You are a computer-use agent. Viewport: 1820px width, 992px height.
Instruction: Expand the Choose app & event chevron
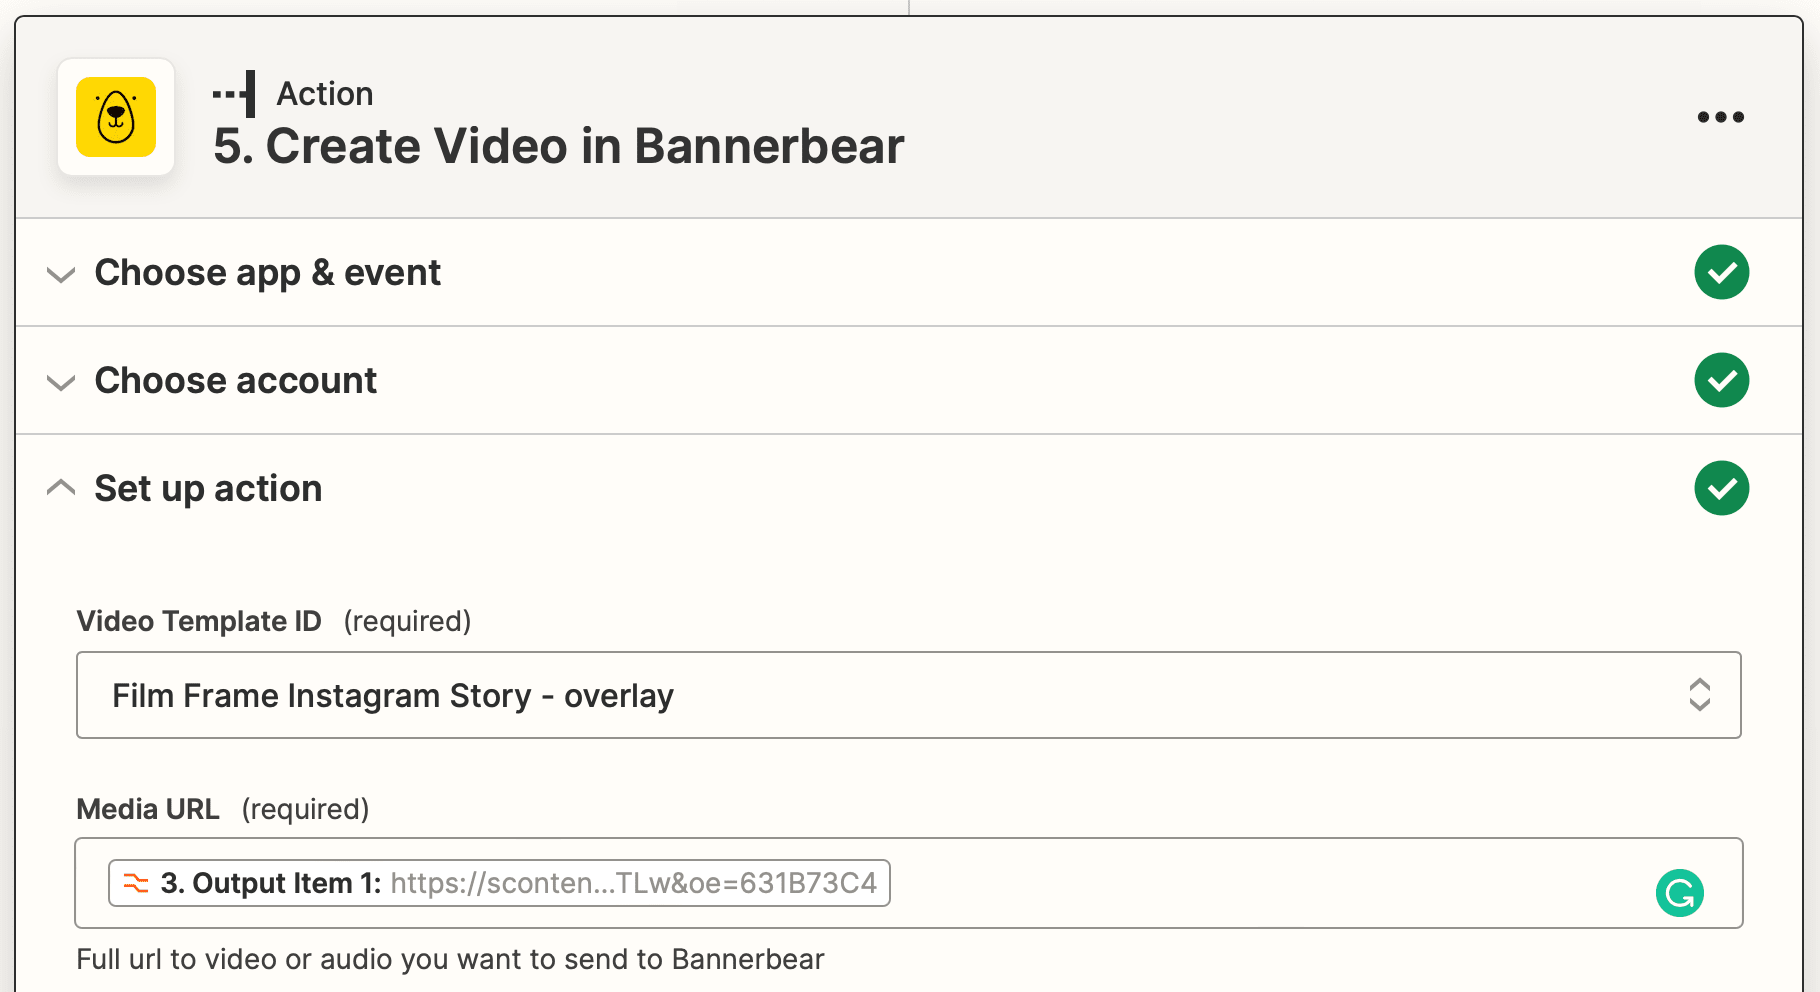click(61, 274)
